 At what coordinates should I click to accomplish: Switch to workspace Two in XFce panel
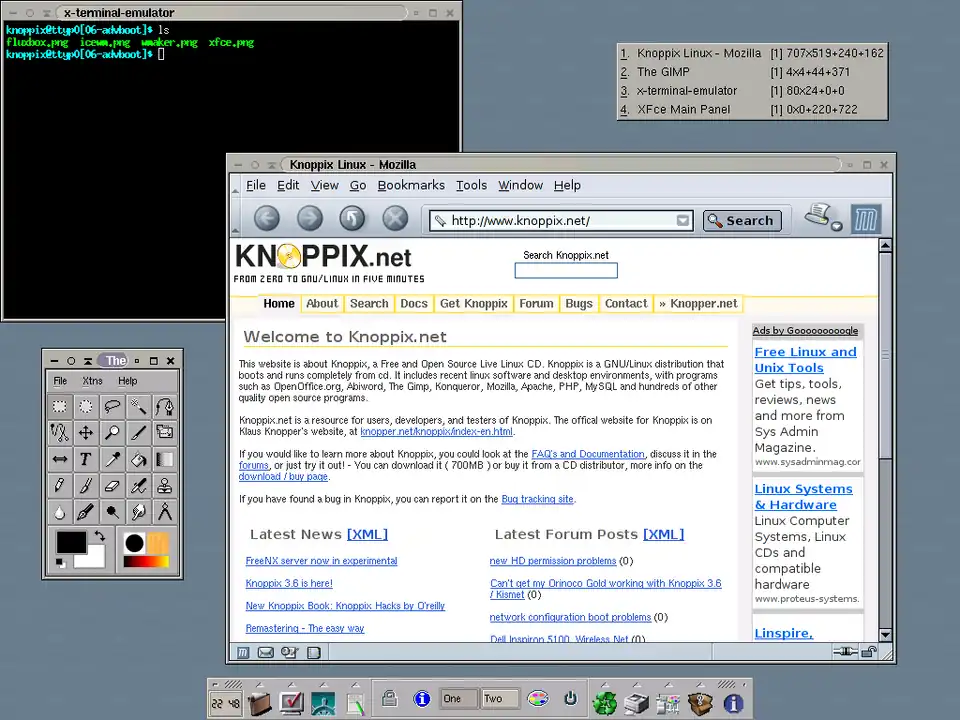(500, 699)
